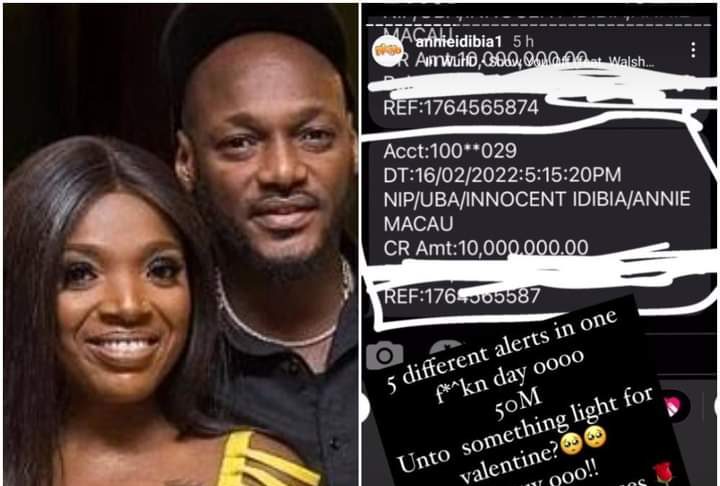Viewport: 720px width, 486px height.
Task: Select the CR Amt:10,000,000.00 line
Action: [x=486, y=248]
